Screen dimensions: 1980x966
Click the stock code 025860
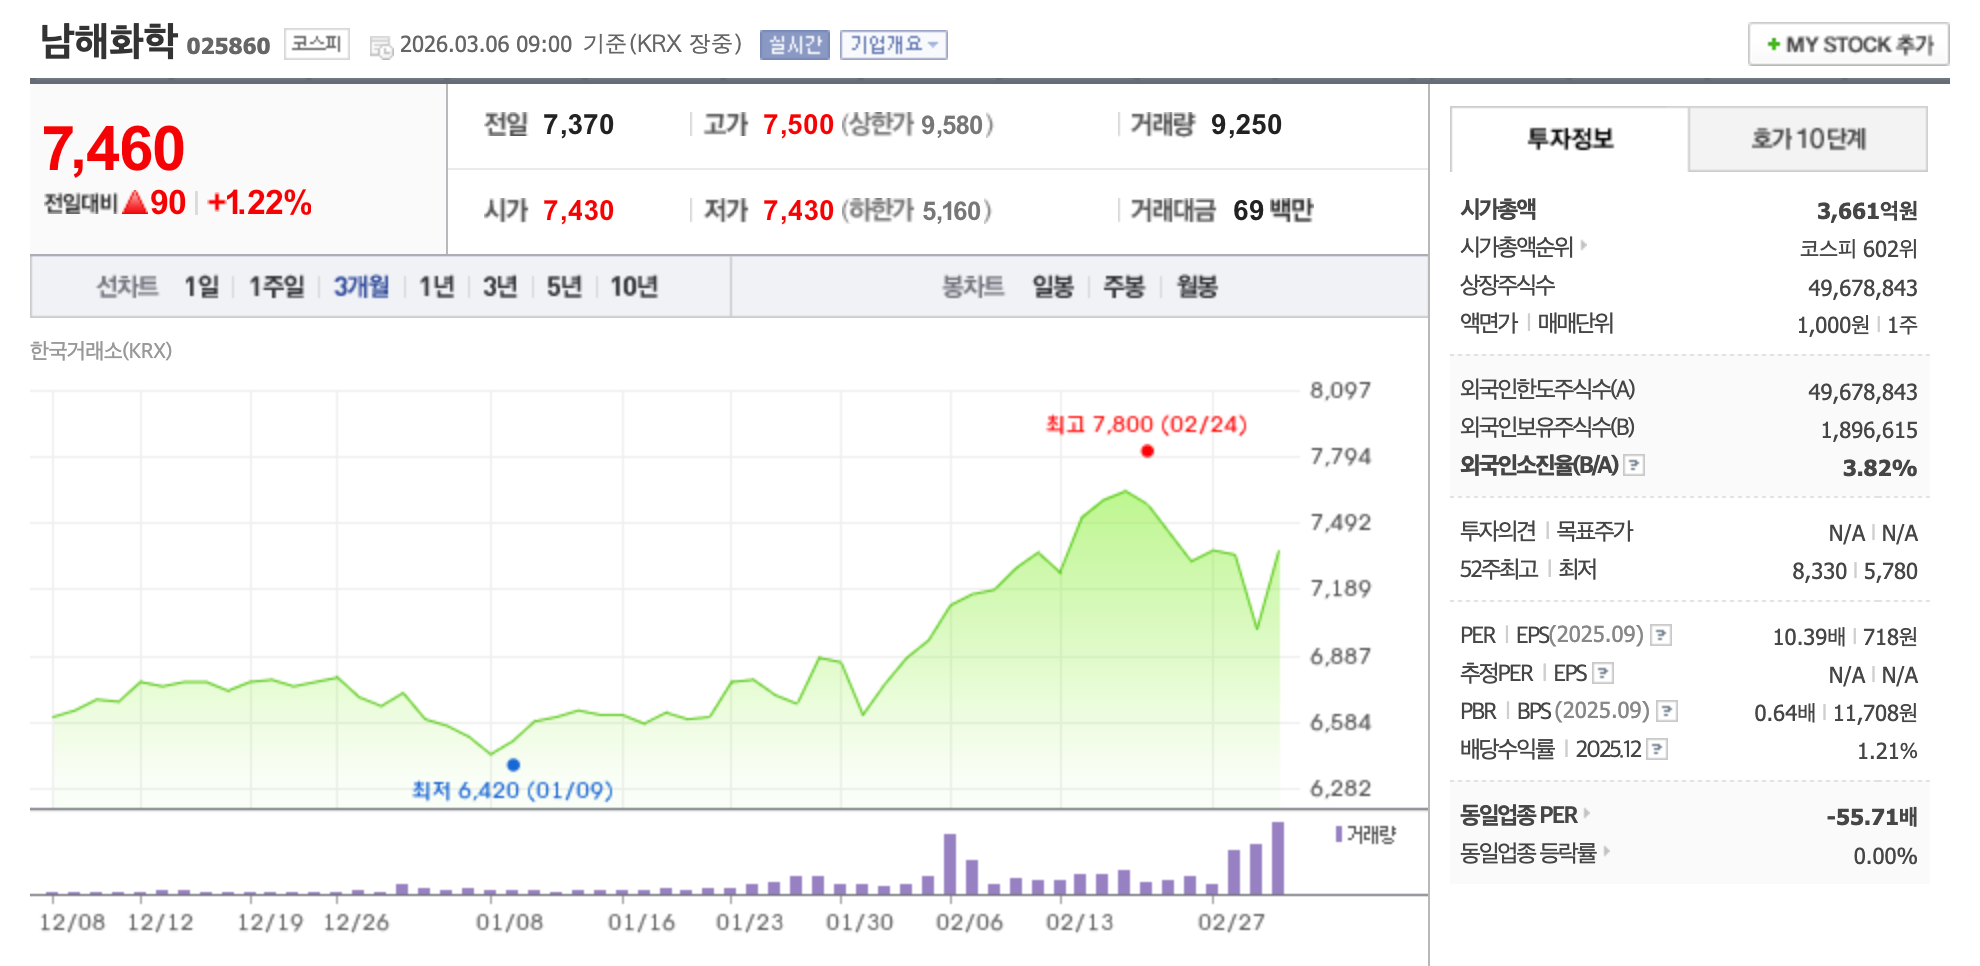pos(228,46)
